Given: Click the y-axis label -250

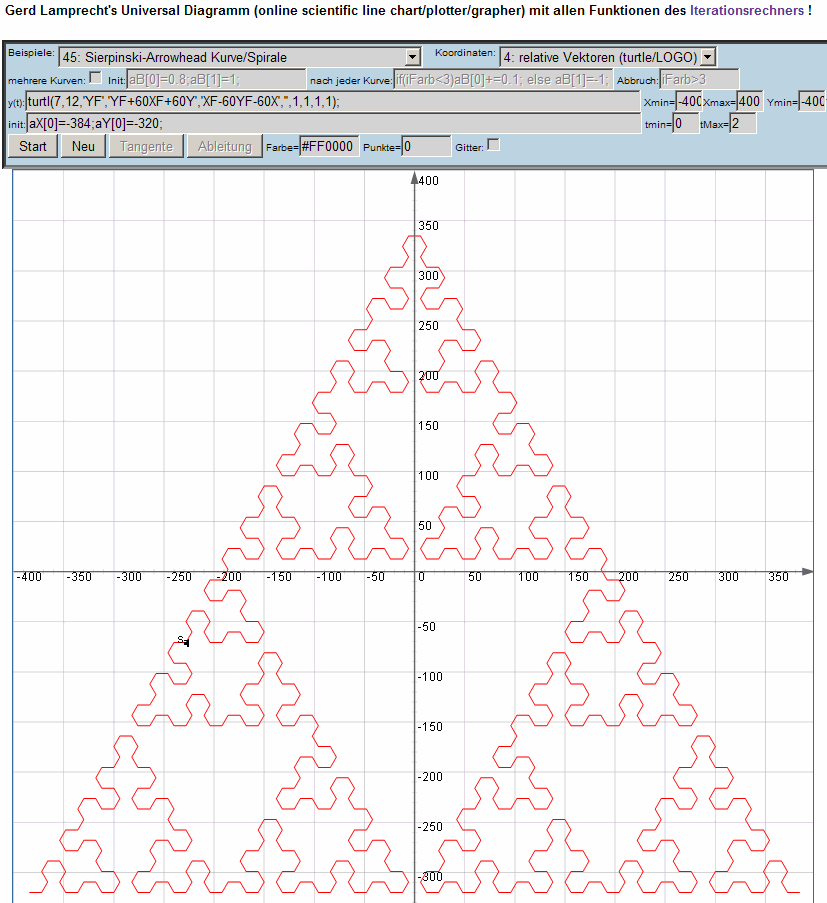Looking at the screenshot, I should (x=430, y=827).
